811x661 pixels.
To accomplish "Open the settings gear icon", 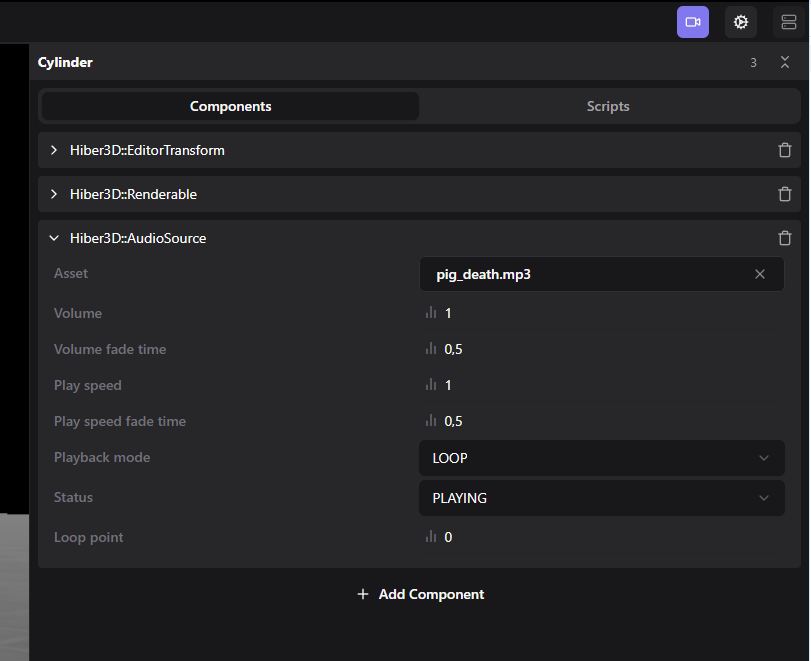I will [x=740, y=21].
